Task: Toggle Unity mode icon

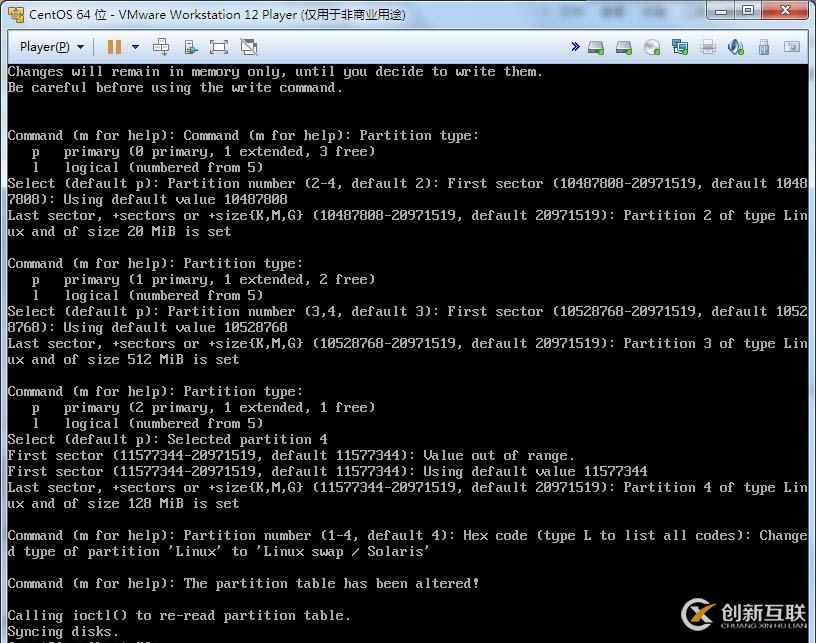Action: (x=249, y=47)
